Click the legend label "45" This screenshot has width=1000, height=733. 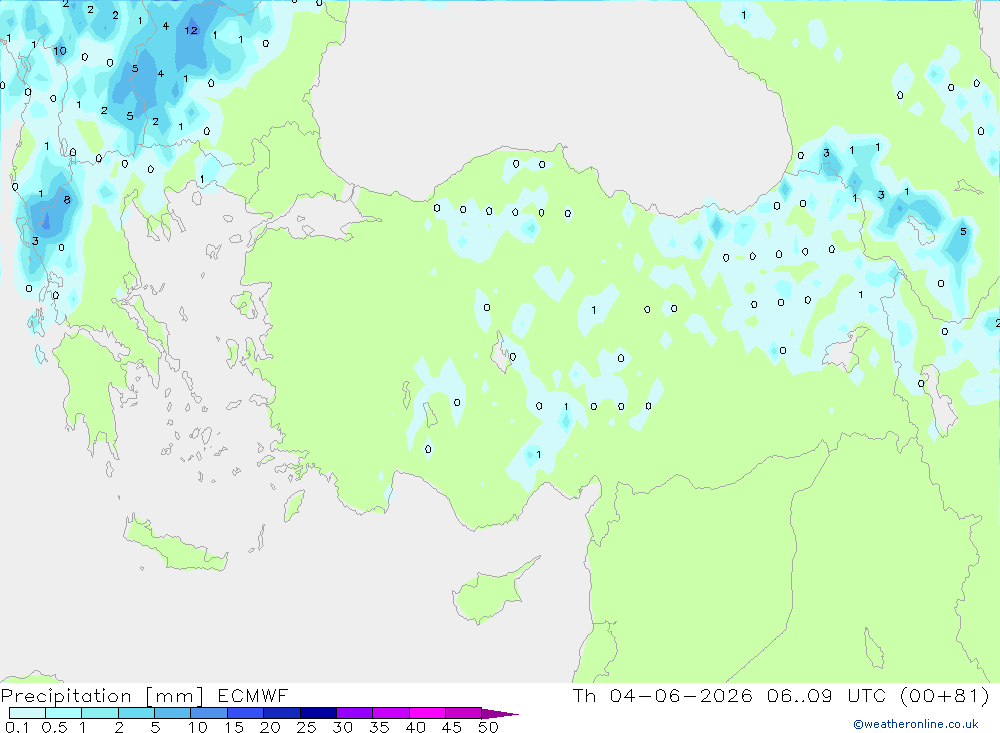pyautogui.click(x=452, y=727)
